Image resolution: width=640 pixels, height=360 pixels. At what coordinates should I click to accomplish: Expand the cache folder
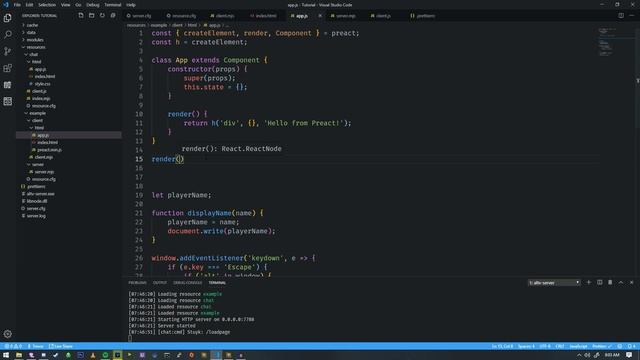pos(32,25)
